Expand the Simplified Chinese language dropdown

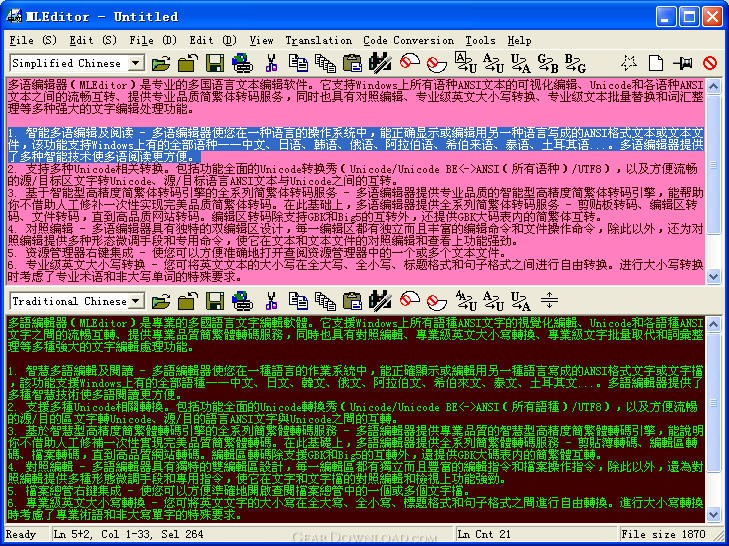point(135,63)
